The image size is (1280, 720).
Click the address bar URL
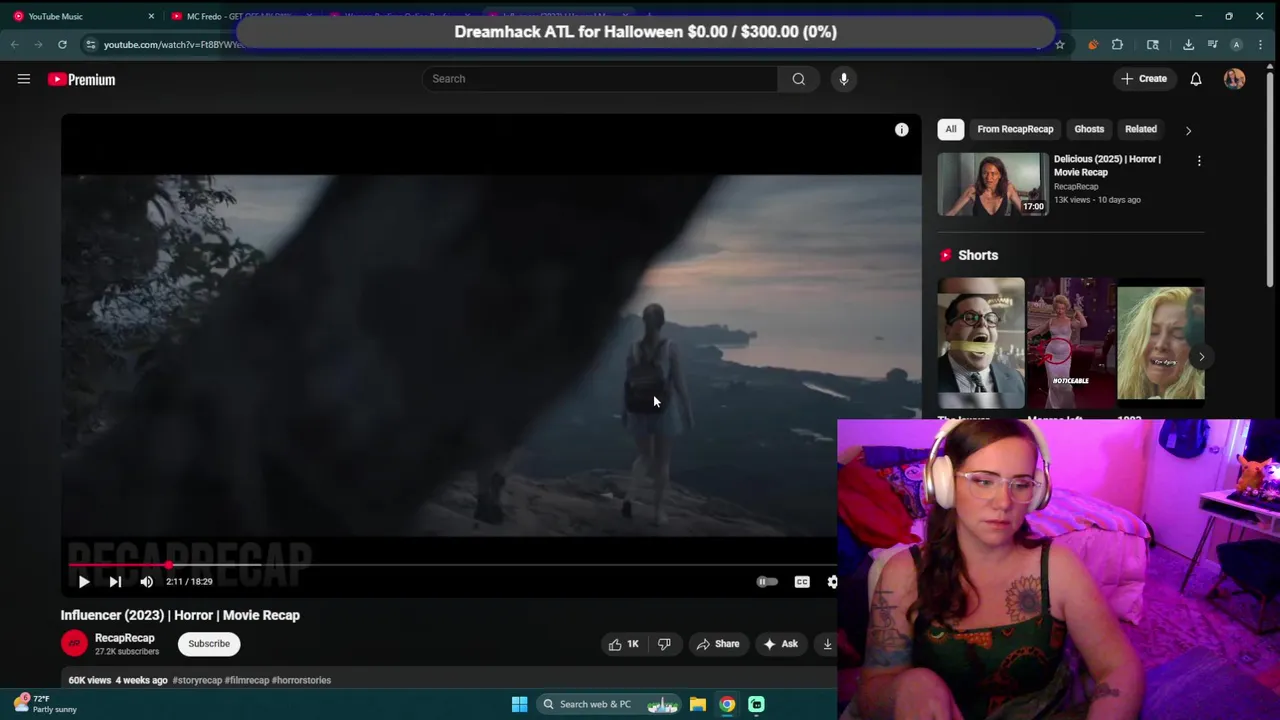tap(172, 44)
